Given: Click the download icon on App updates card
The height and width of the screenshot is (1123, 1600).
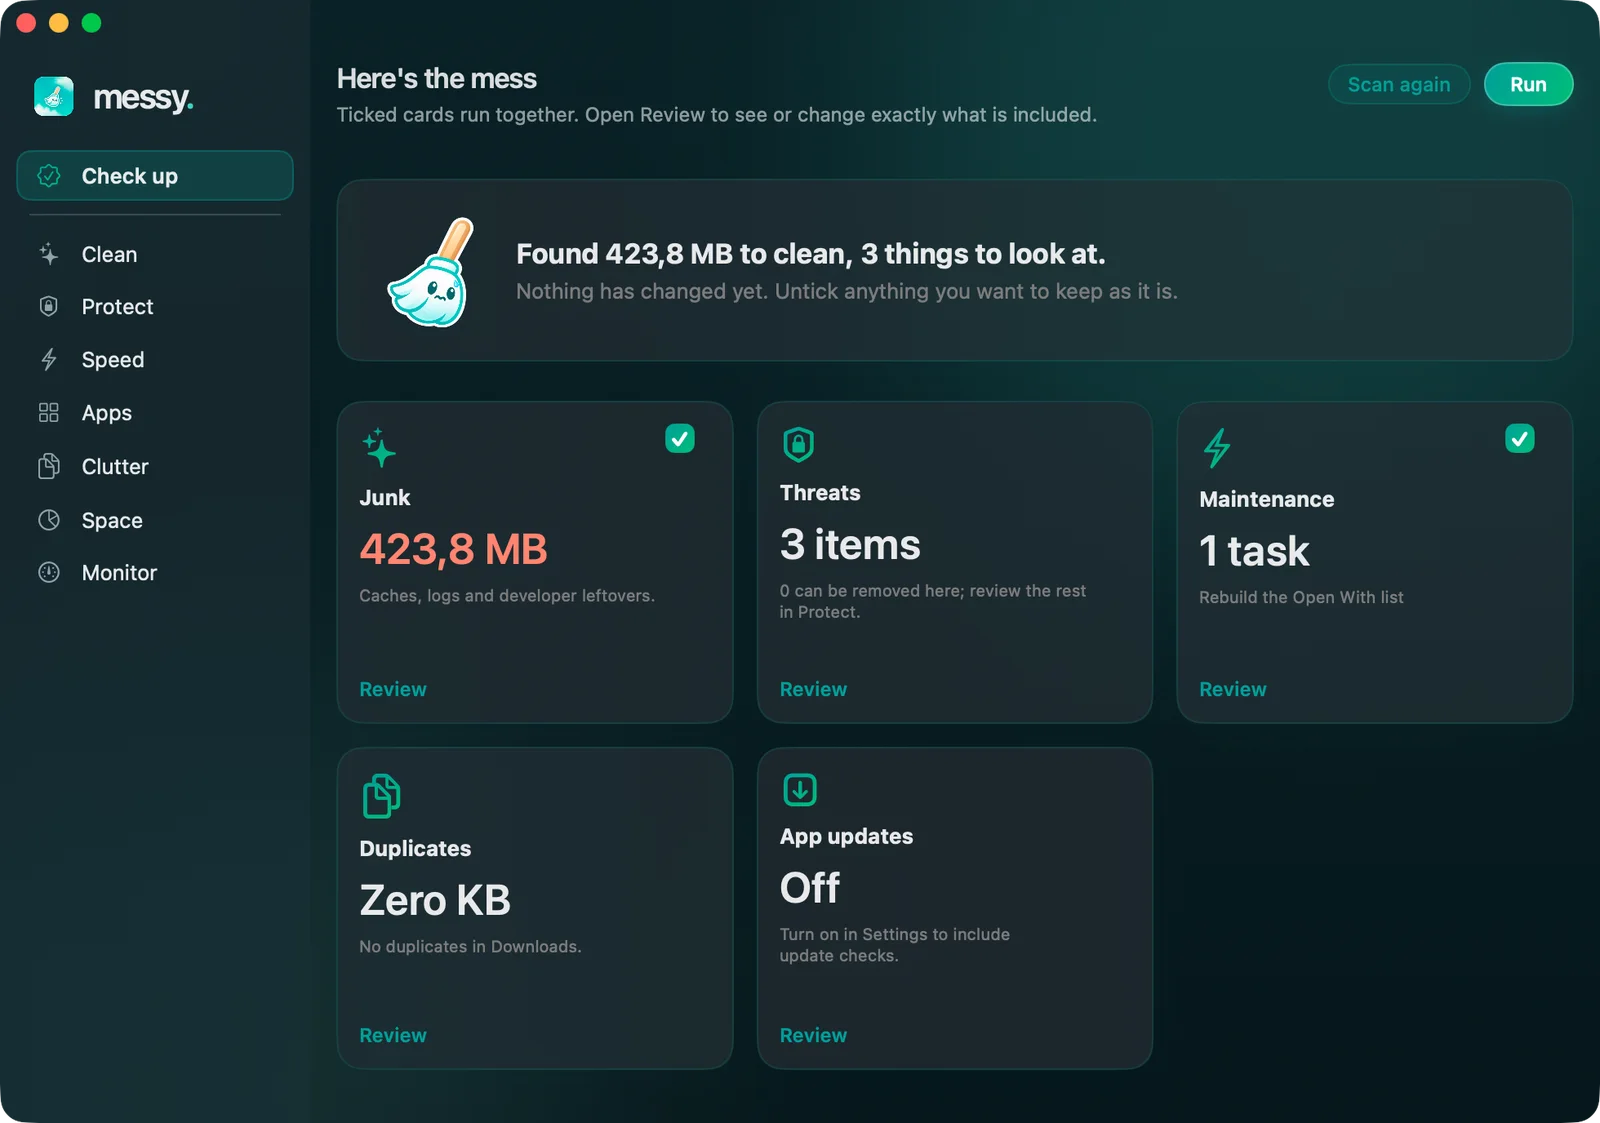Looking at the screenshot, I should tap(799, 789).
